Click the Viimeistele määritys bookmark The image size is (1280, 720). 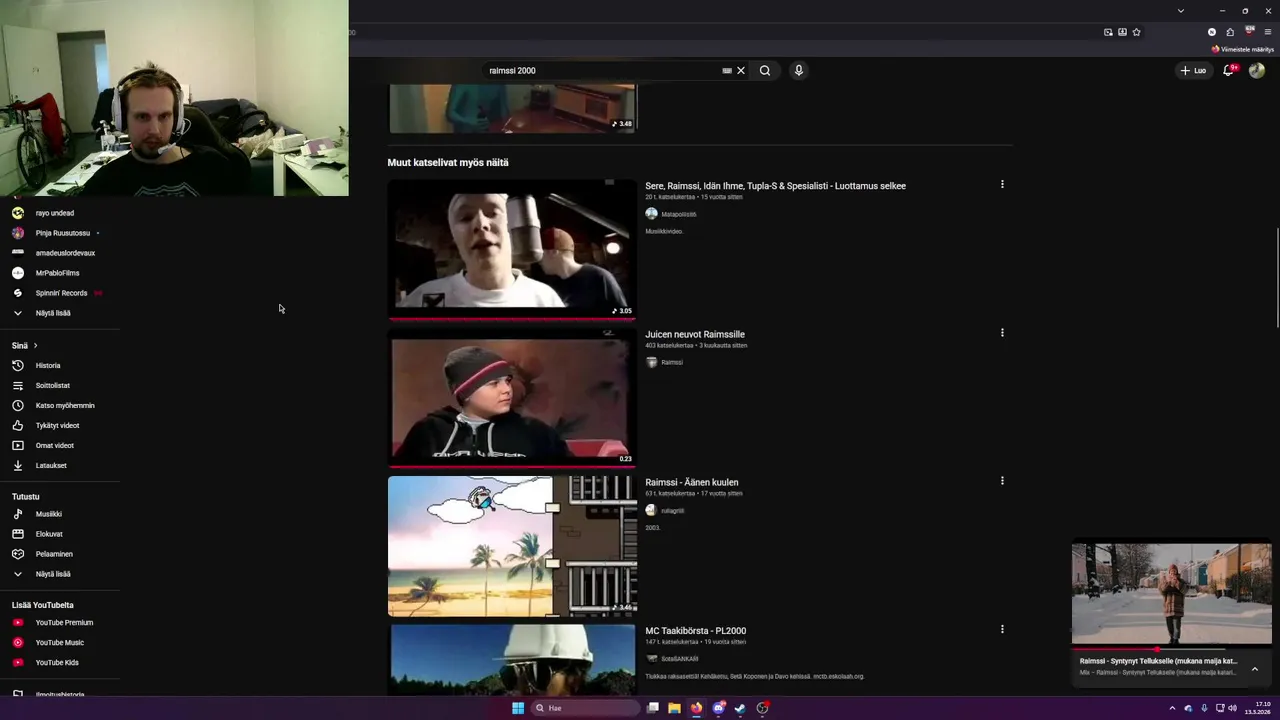tap(1243, 49)
